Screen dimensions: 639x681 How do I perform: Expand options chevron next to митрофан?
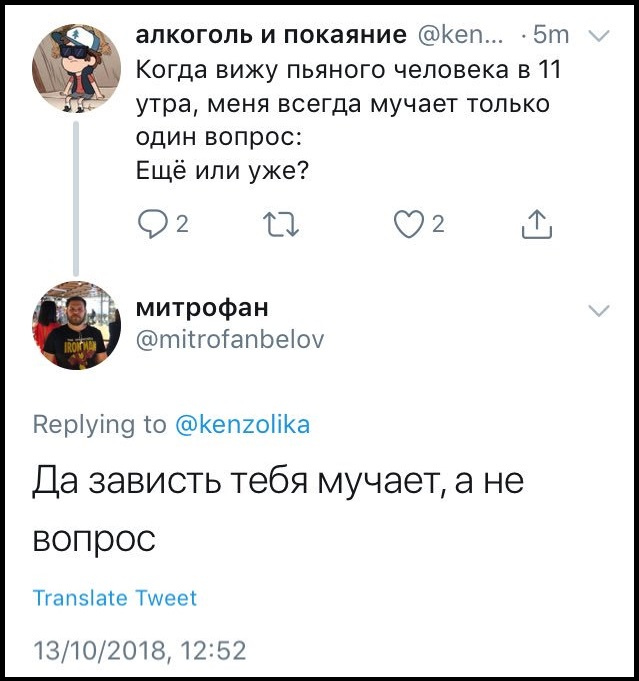(598, 310)
